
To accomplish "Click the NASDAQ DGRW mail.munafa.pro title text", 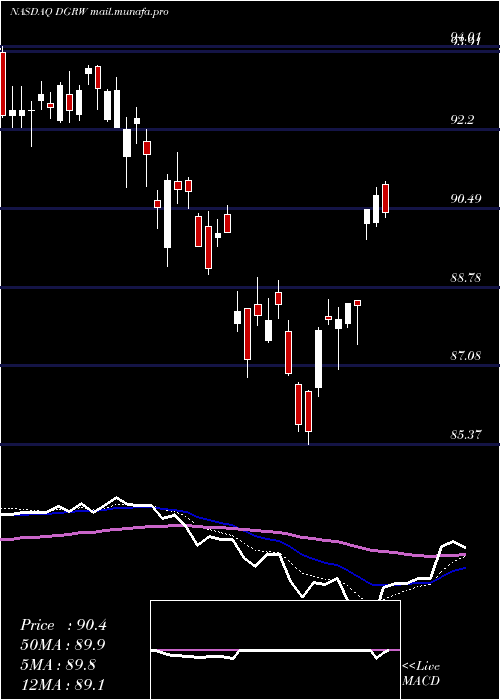I will pyautogui.click(x=89, y=12).
